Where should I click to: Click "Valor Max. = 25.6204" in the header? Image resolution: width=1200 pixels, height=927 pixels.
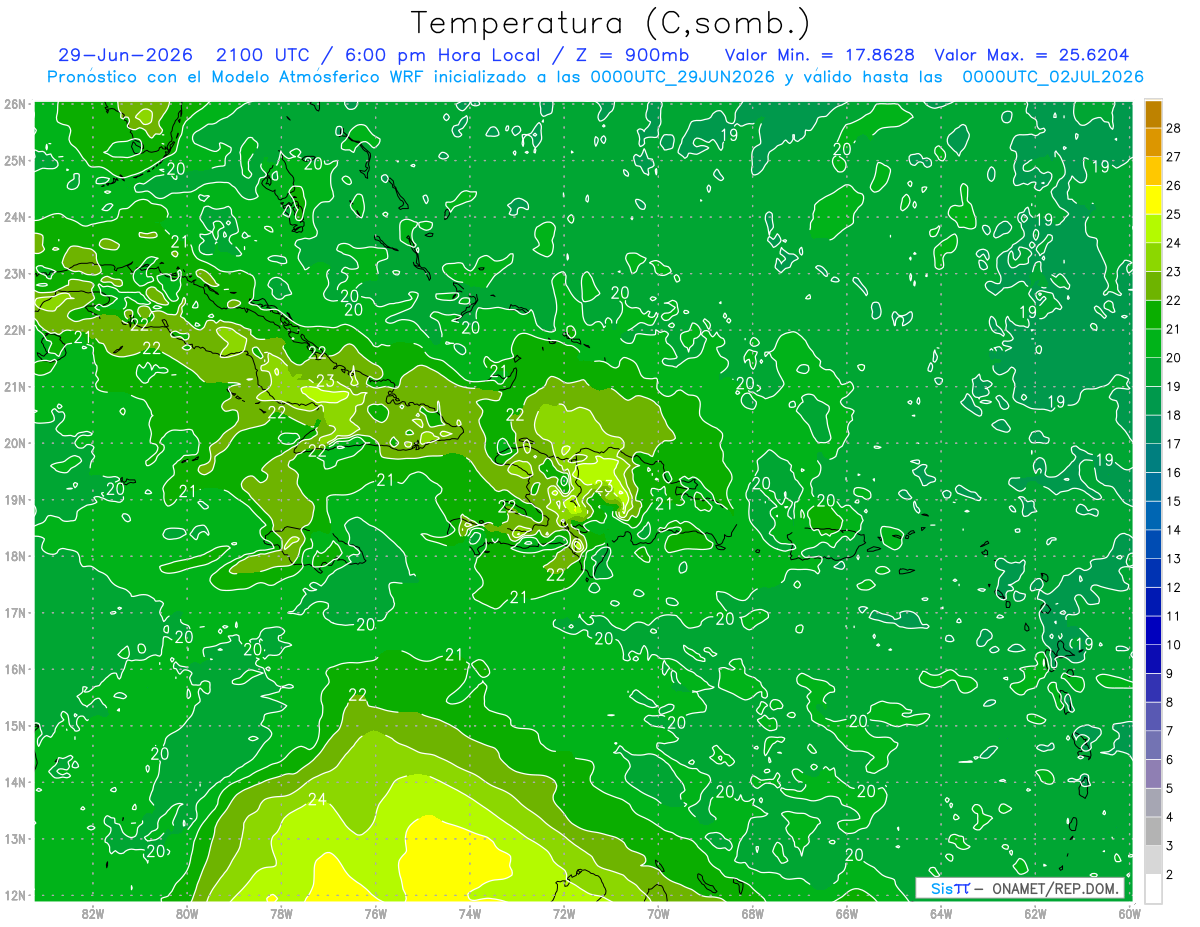(1032, 55)
